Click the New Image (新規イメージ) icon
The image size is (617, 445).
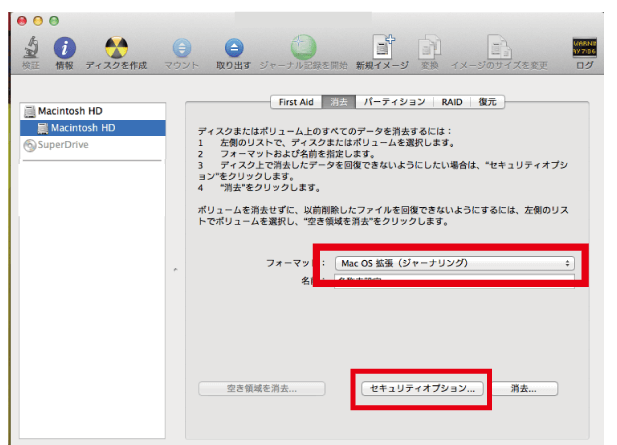[383, 47]
